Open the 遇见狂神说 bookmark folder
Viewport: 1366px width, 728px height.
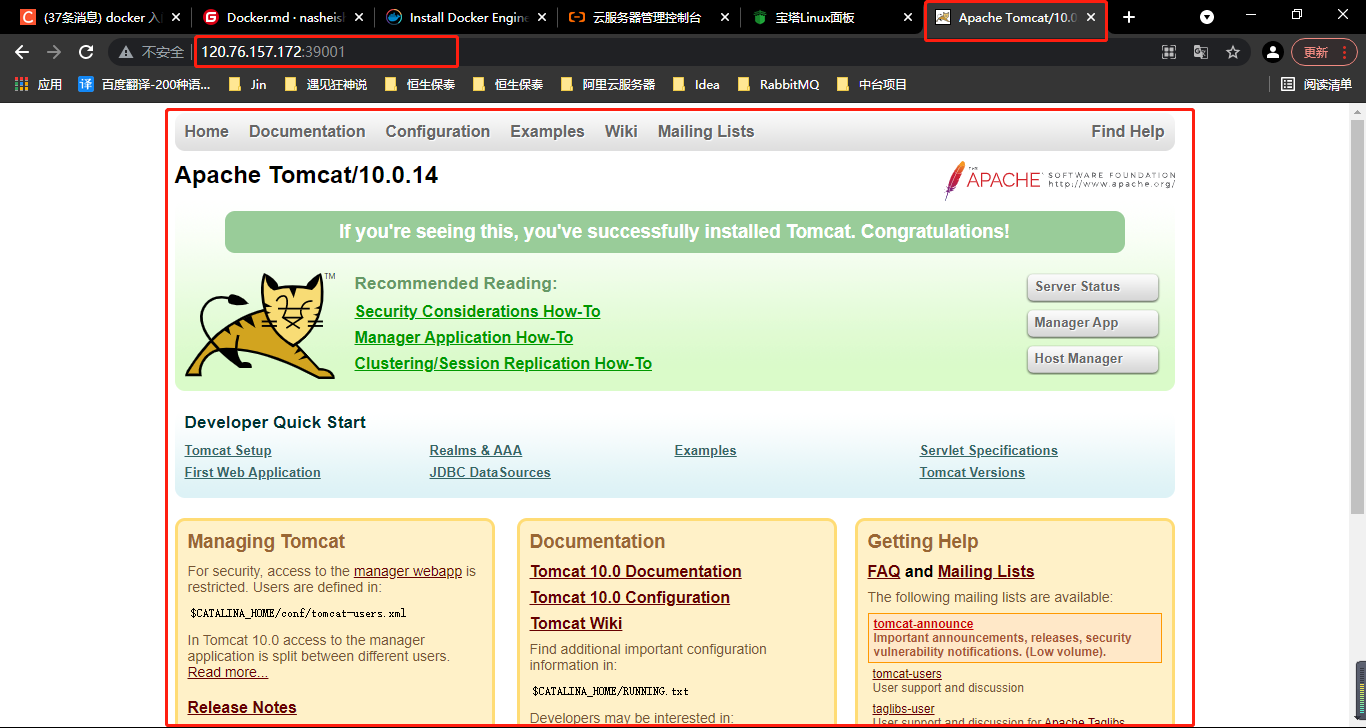pos(326,84)
